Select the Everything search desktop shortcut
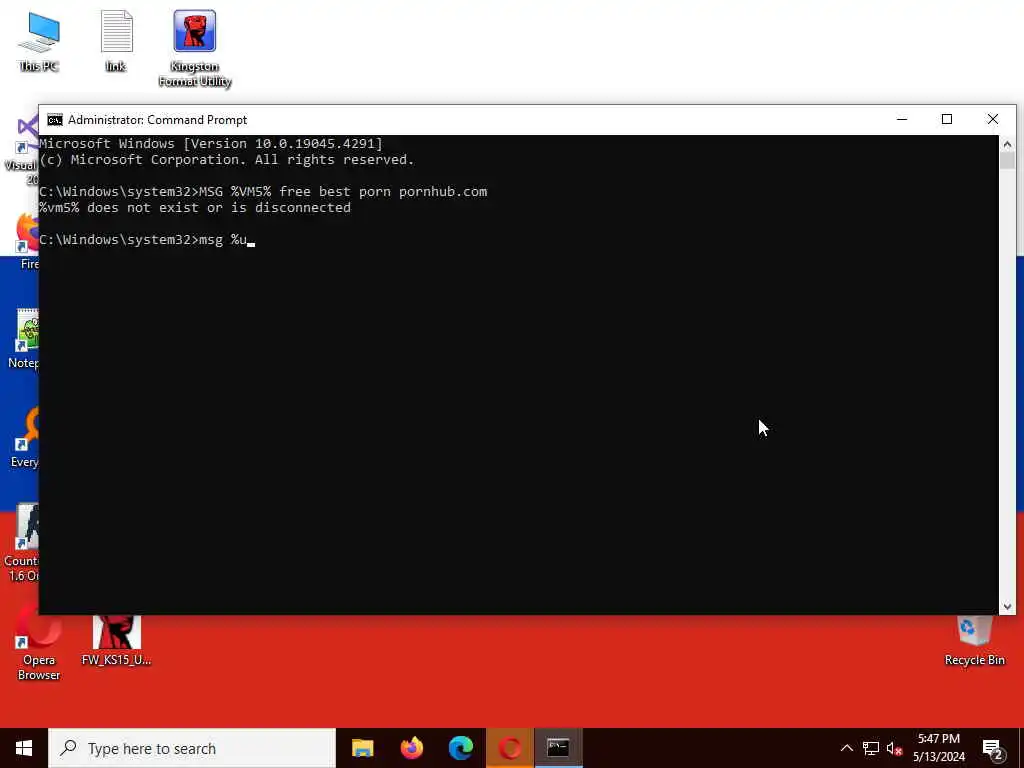Viewport: 1024px width, 768px height. (25, 438)
